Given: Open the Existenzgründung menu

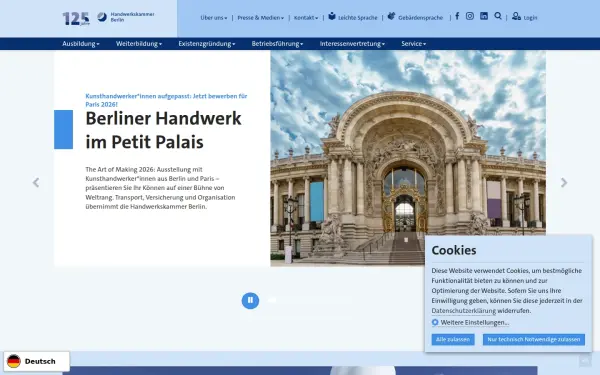Looking at the screenshot, I should coord(207,44).
